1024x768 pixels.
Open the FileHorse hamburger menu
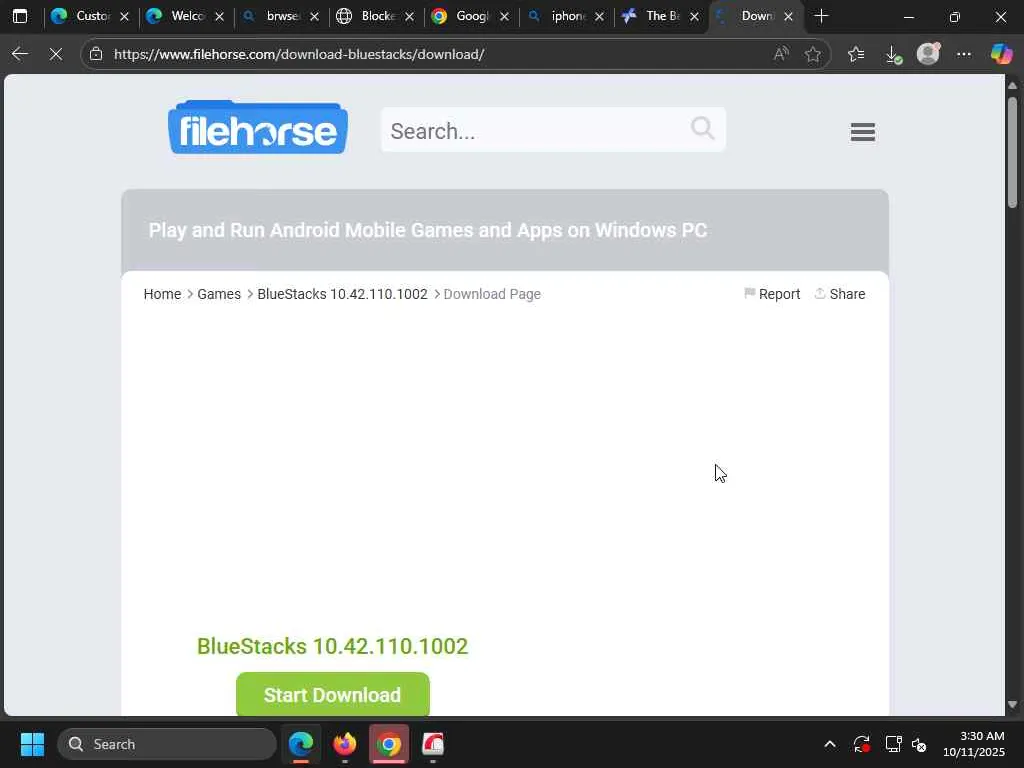(863, 132)
